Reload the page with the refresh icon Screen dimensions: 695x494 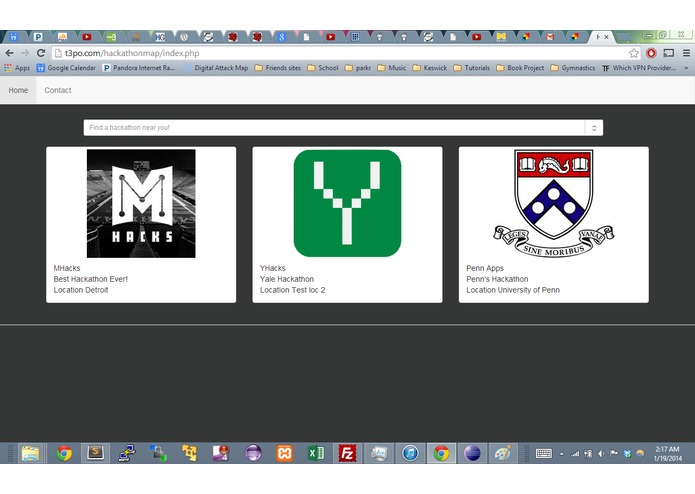coord(41,53)
